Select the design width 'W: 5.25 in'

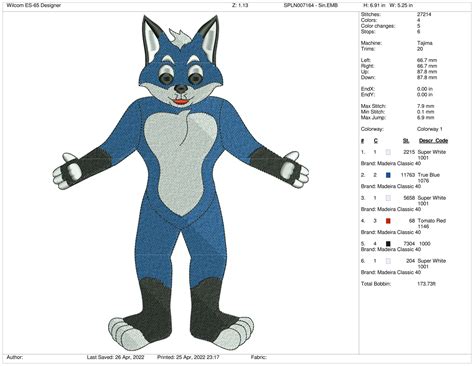401,5
